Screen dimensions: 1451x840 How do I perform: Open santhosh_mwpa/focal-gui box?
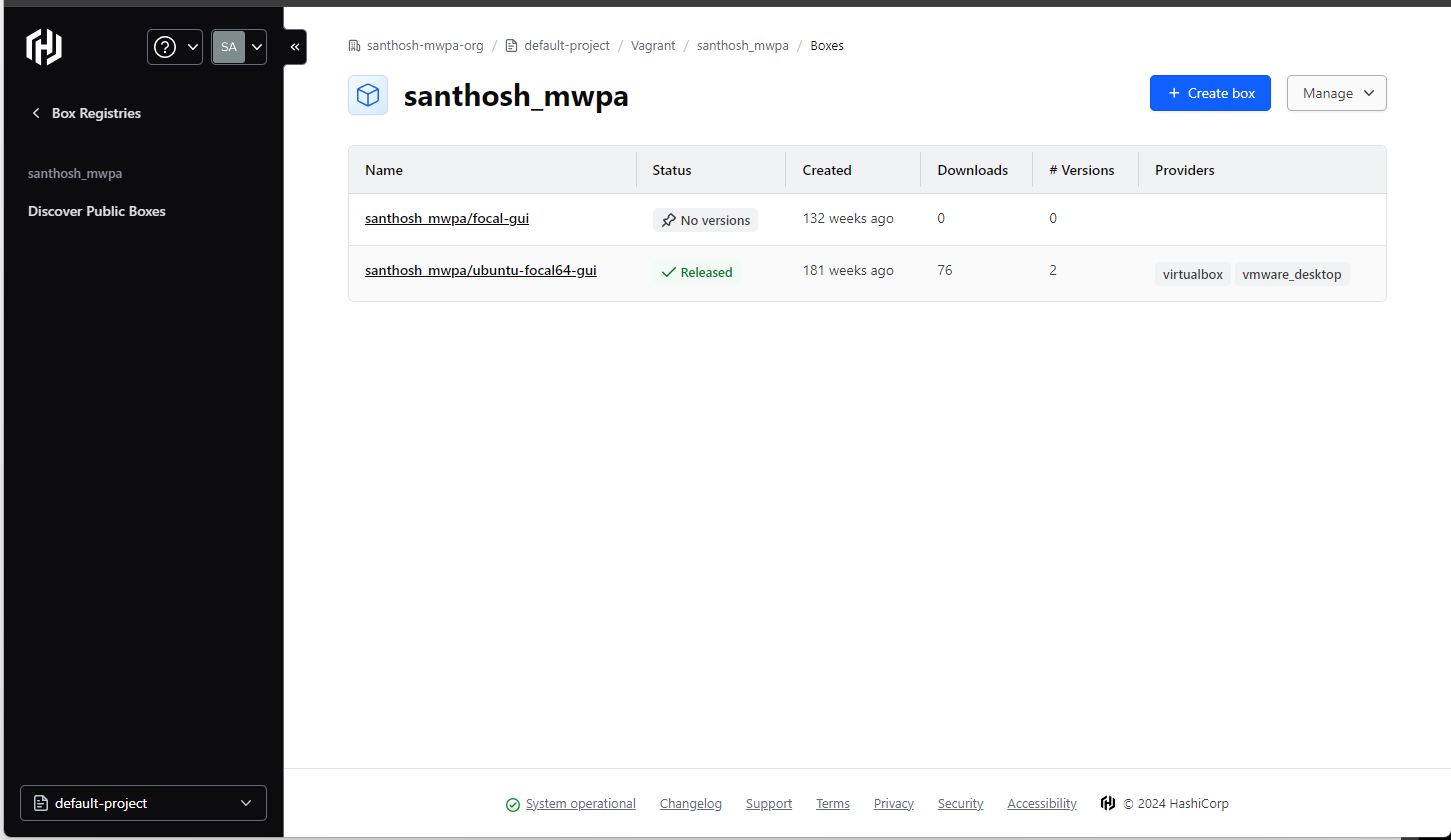coord(447,218)
